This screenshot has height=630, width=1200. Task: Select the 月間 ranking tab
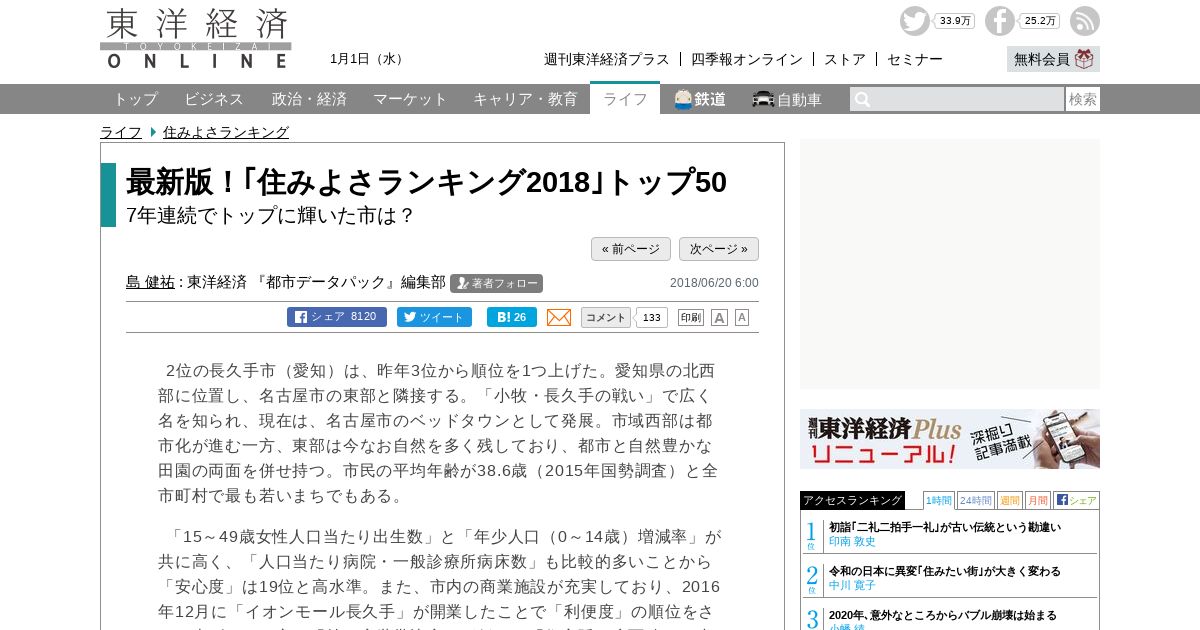(x=1038, y=500)
